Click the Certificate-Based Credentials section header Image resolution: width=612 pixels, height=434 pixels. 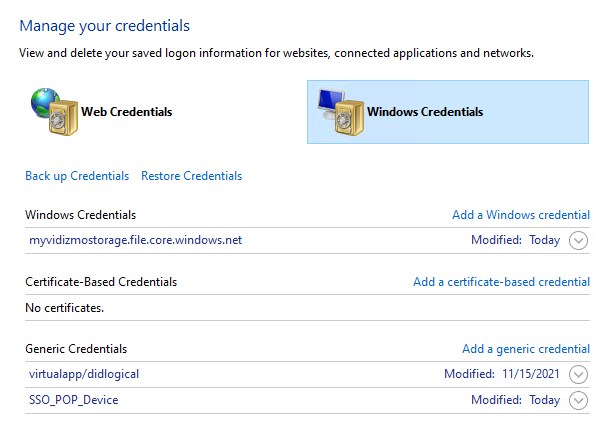(x=100, y=282)
